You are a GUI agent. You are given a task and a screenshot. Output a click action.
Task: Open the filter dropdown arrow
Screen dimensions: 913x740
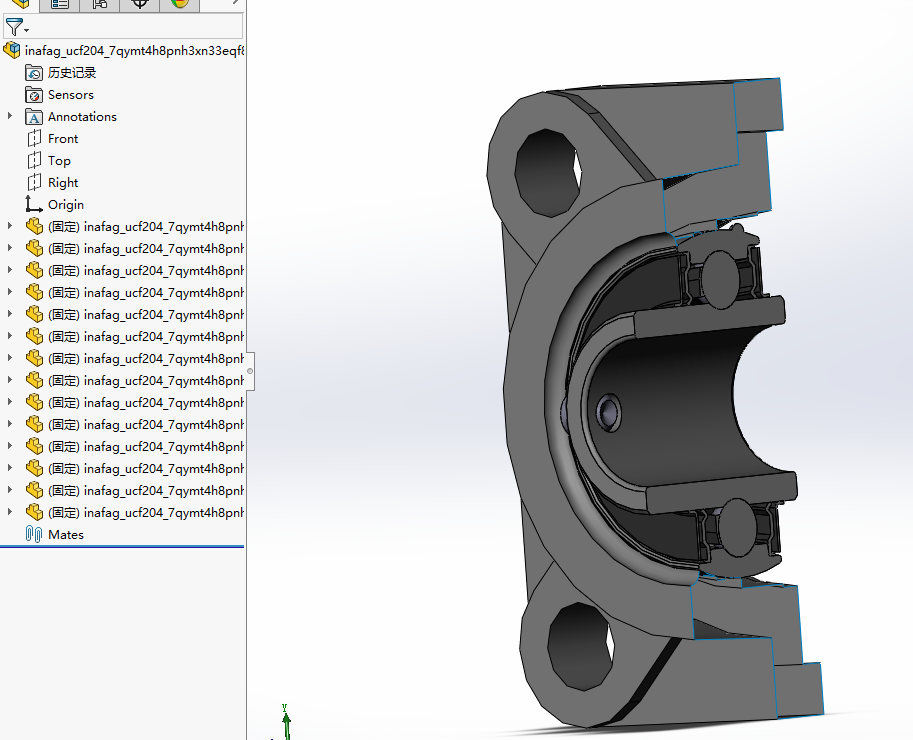27,29
